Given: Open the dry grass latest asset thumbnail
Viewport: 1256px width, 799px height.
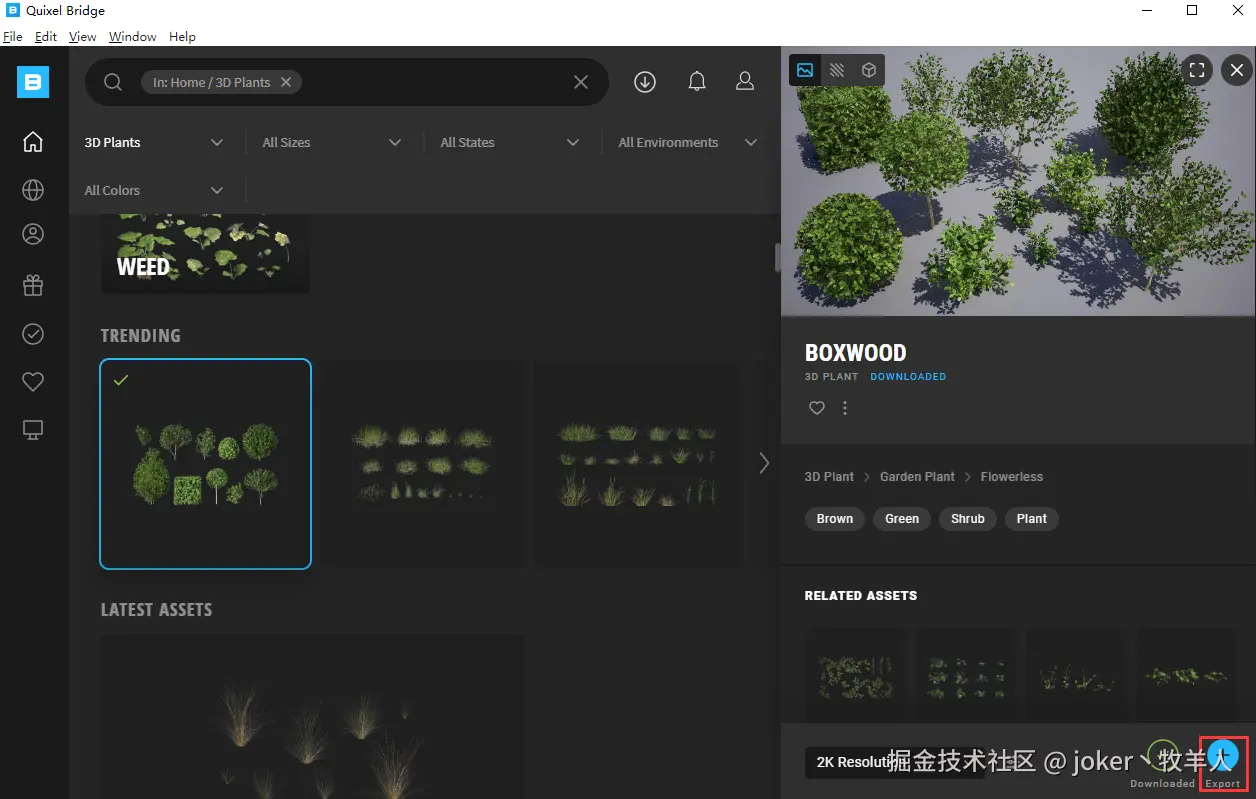Looking at the screenshot, I should (x=311, y=716).
